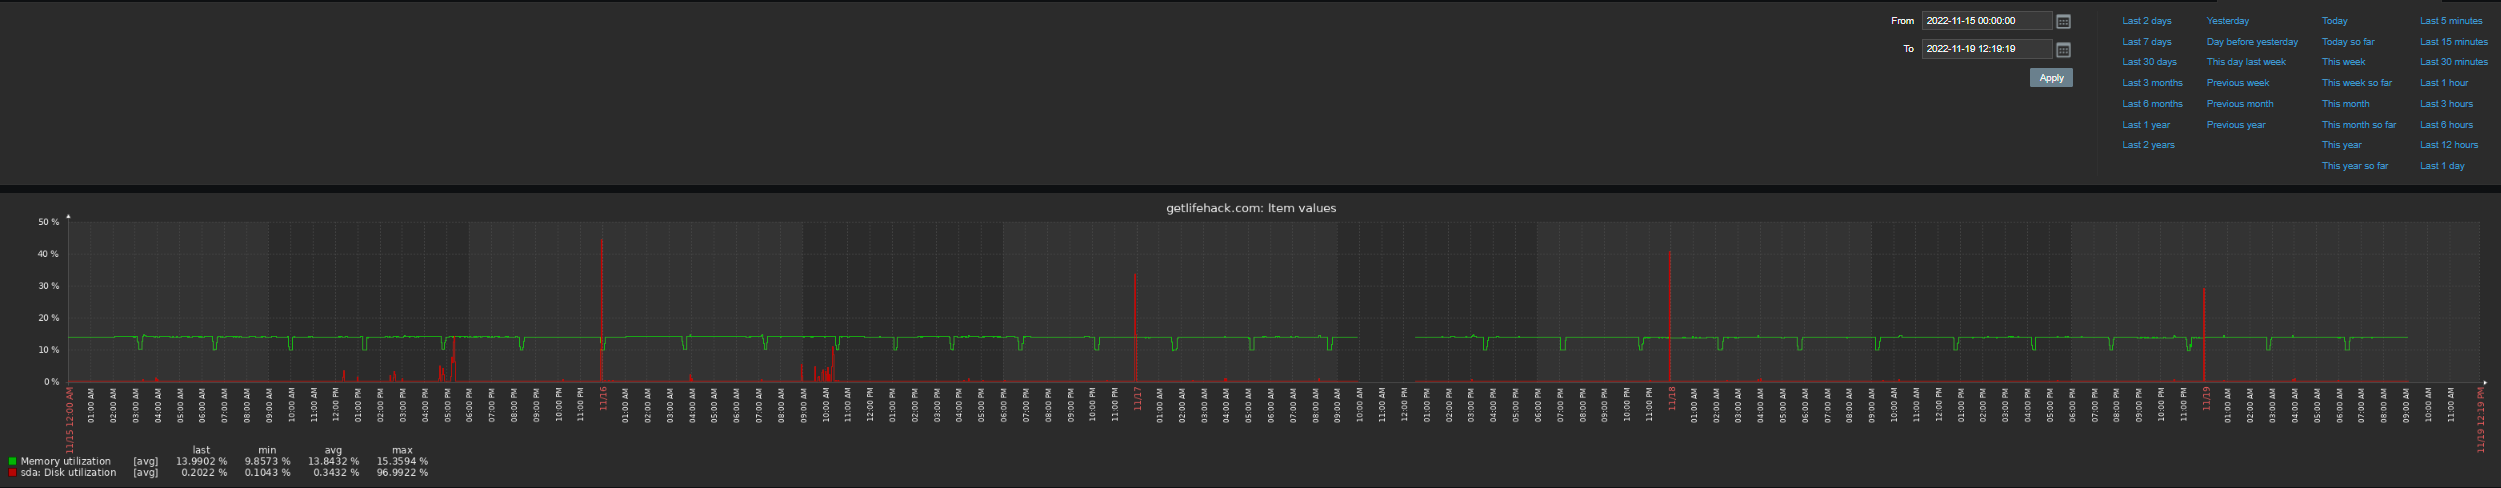Show data for Today so far
This screenshot has width=2501, height=488.
pyautogui.click(x=2348, y=42)
